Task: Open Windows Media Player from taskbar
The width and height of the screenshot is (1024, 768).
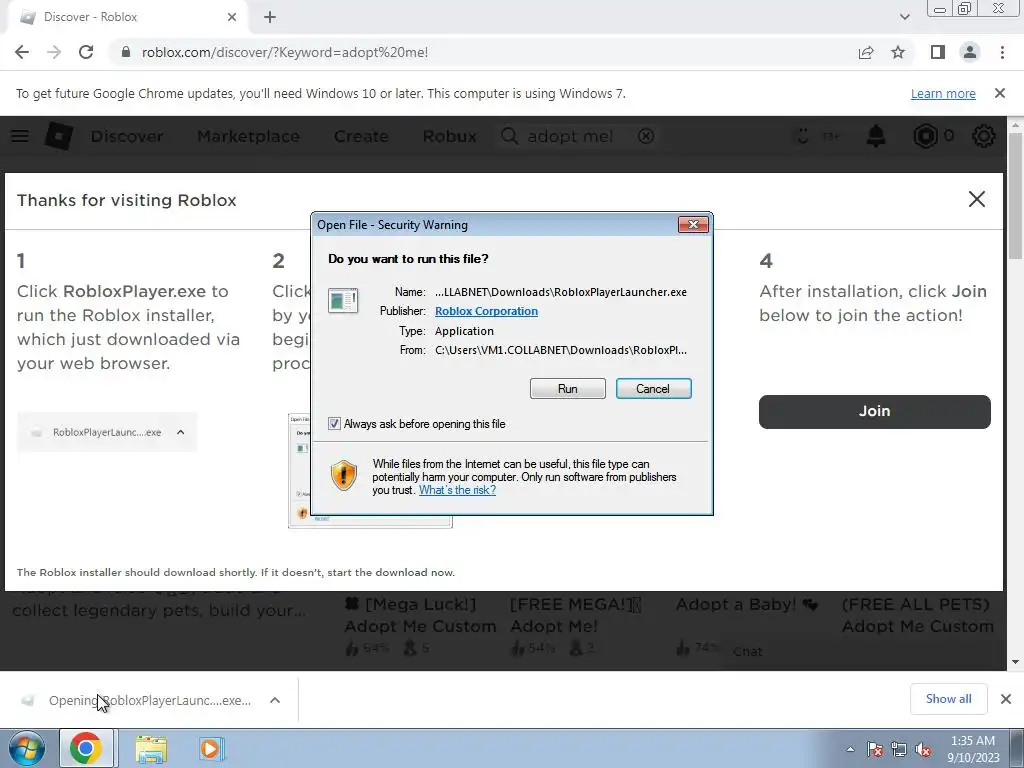Action: (x=210, y=749)
